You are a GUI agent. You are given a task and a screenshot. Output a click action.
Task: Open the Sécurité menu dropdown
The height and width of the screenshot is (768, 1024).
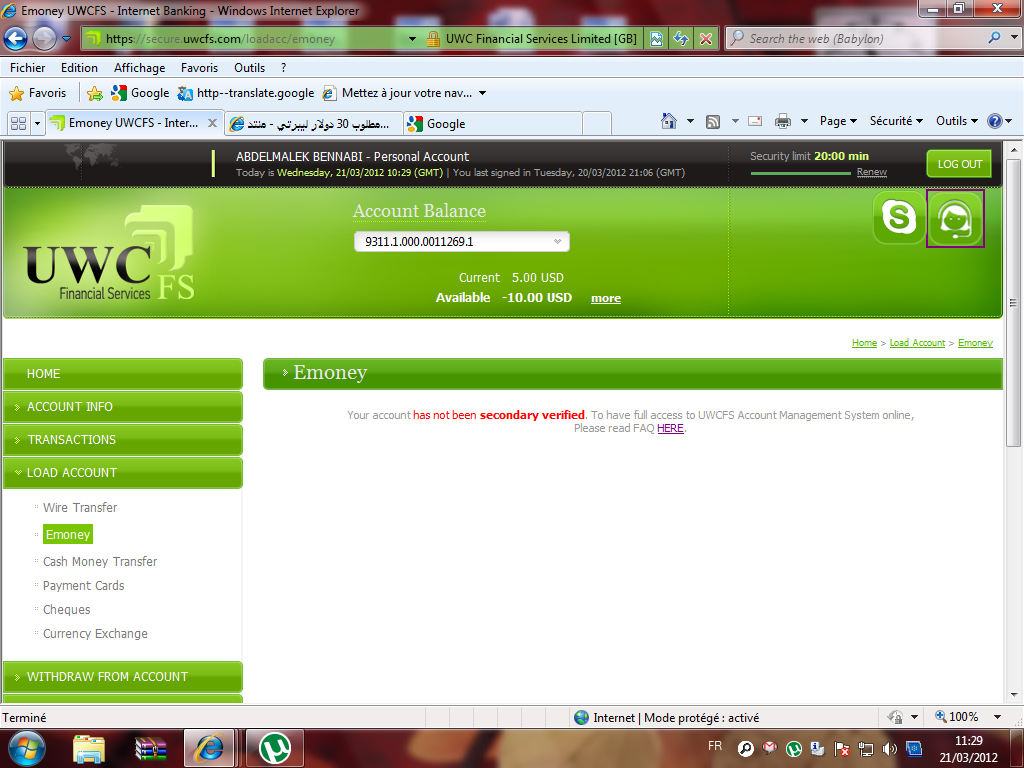pos(896,121)
